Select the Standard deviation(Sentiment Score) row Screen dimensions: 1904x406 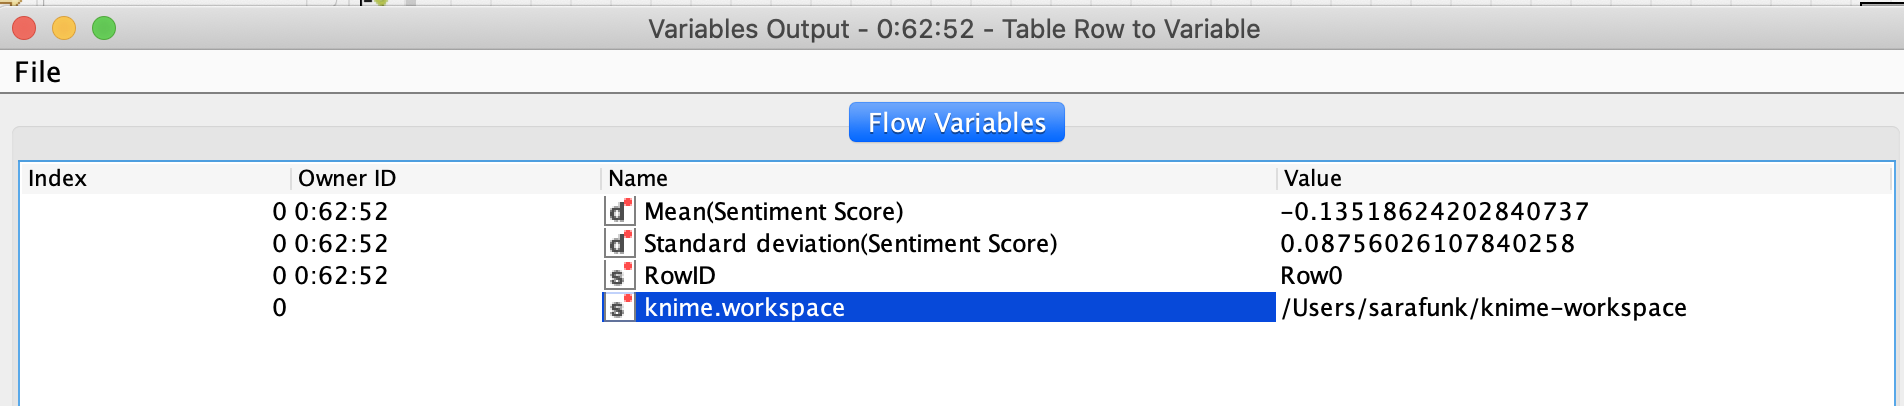coord(850,243)
